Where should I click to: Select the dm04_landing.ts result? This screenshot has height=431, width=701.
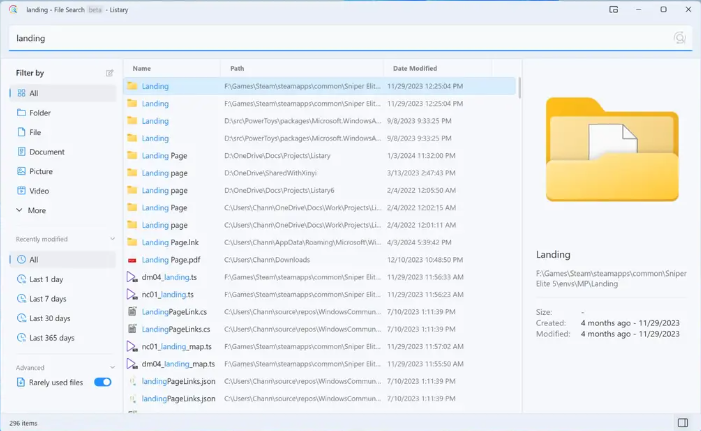point(320,277)
